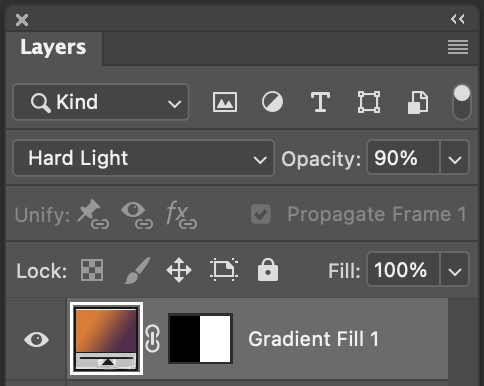Filter for smart objects icon
Screen dimensions: 484x386
[x=418, y=102]
